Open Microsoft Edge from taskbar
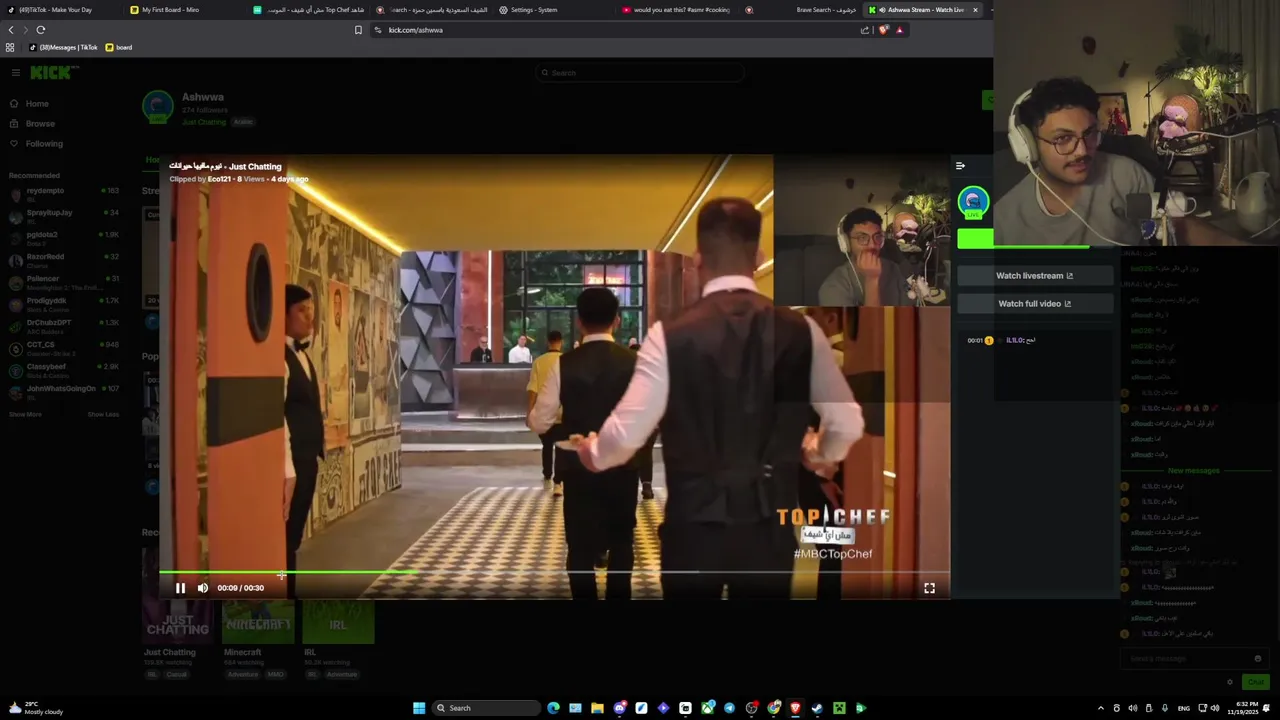1280x720 pixels. point(553,708)
